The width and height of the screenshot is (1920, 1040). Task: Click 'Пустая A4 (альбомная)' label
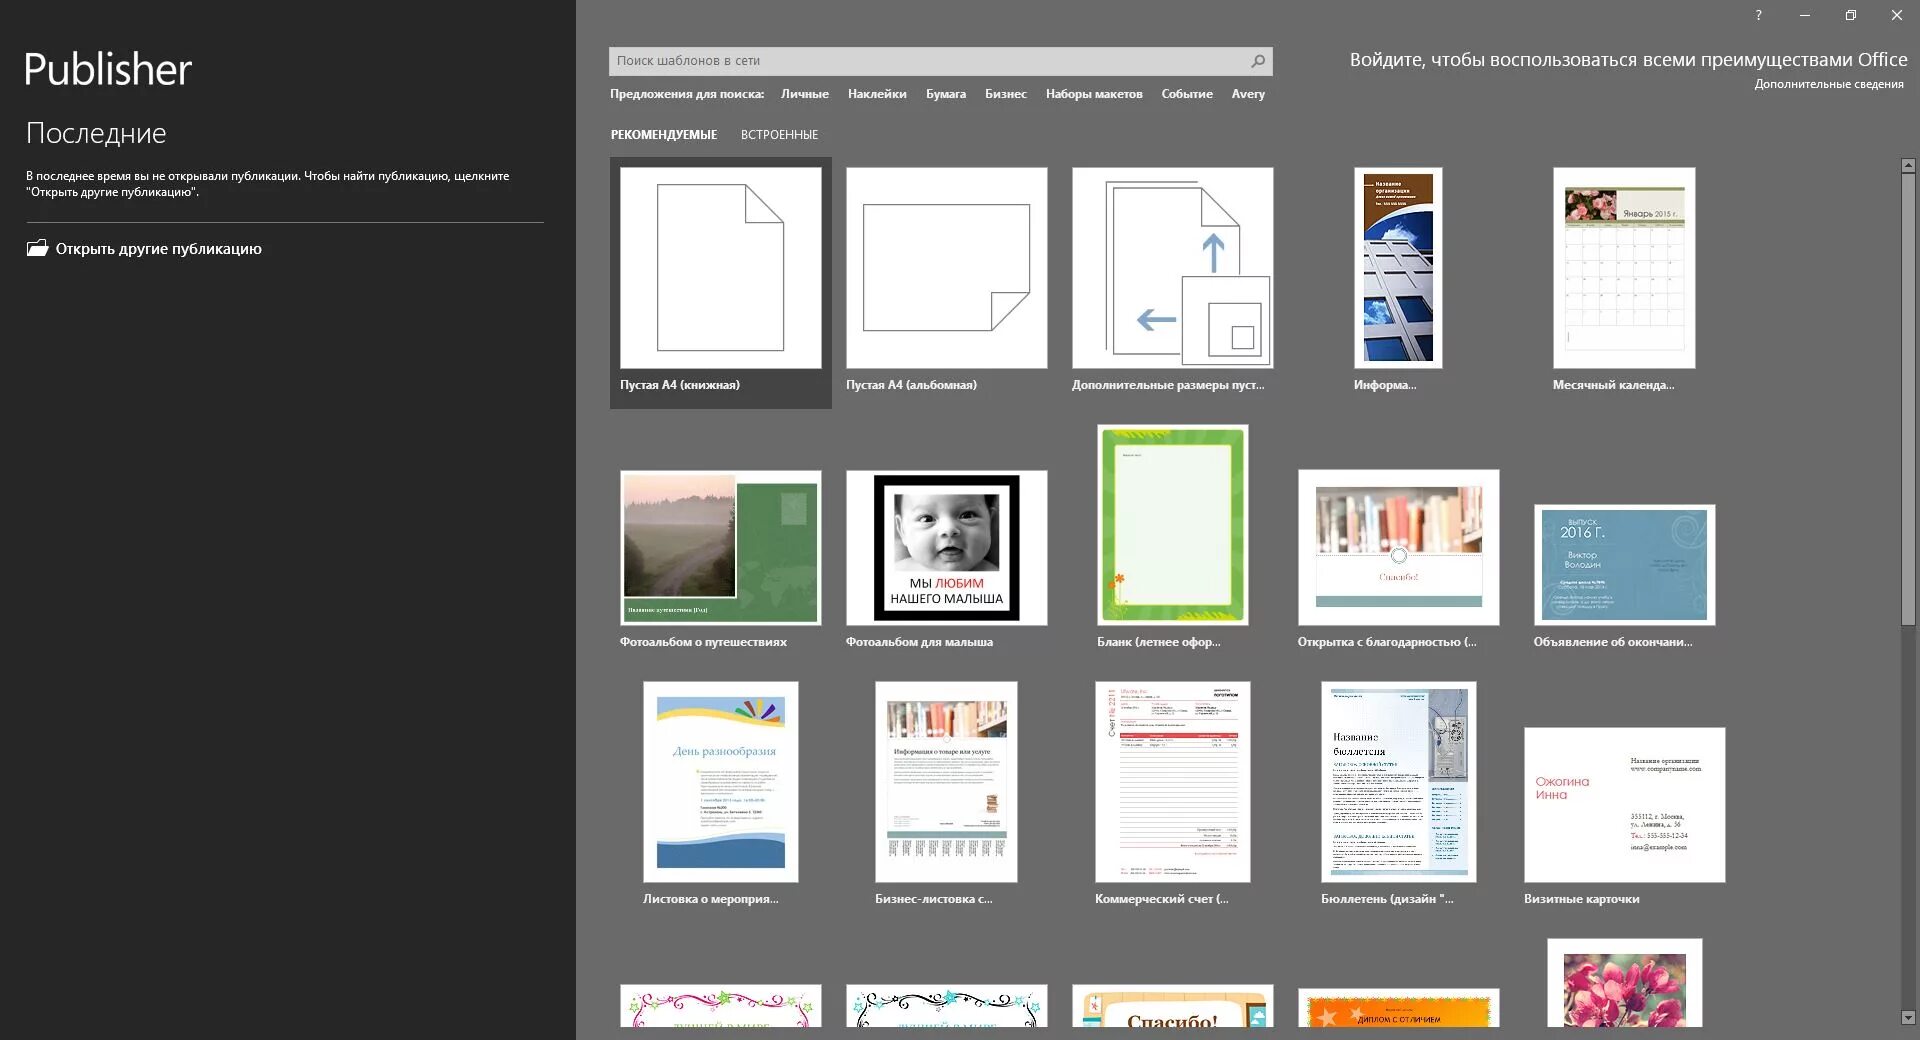[911, 385]
